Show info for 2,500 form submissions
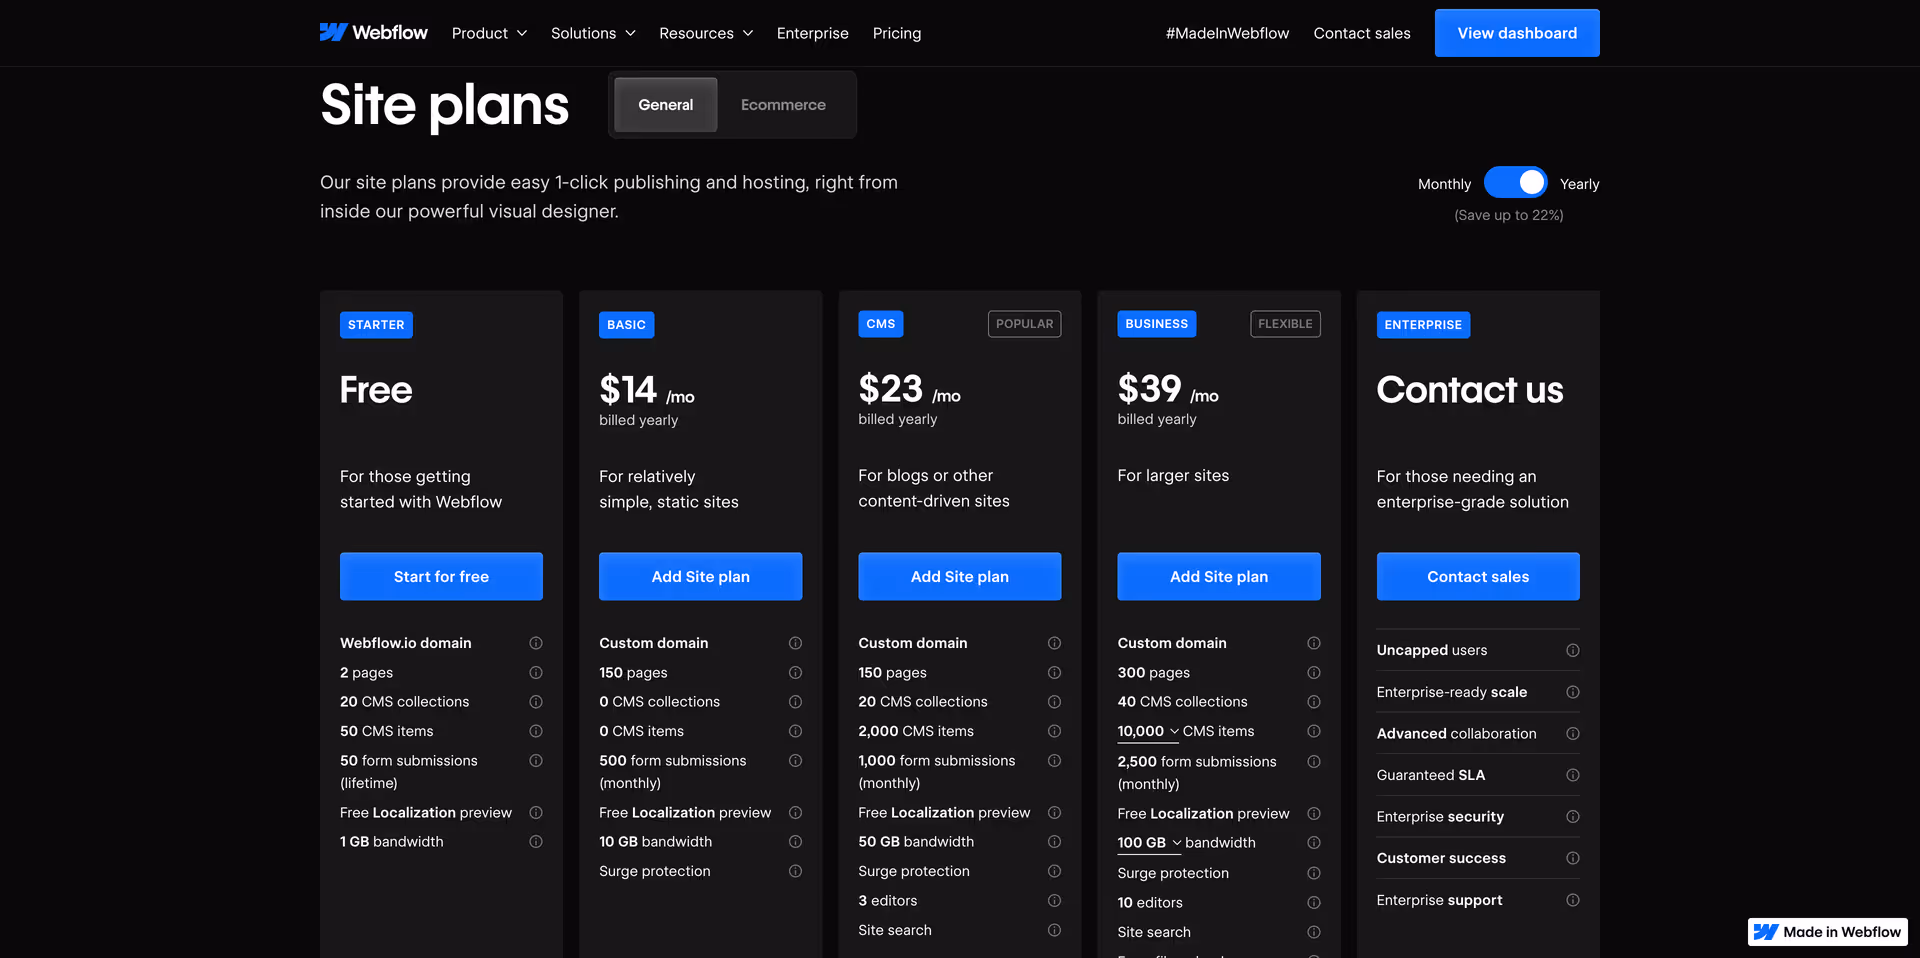 pos(1314,762)
